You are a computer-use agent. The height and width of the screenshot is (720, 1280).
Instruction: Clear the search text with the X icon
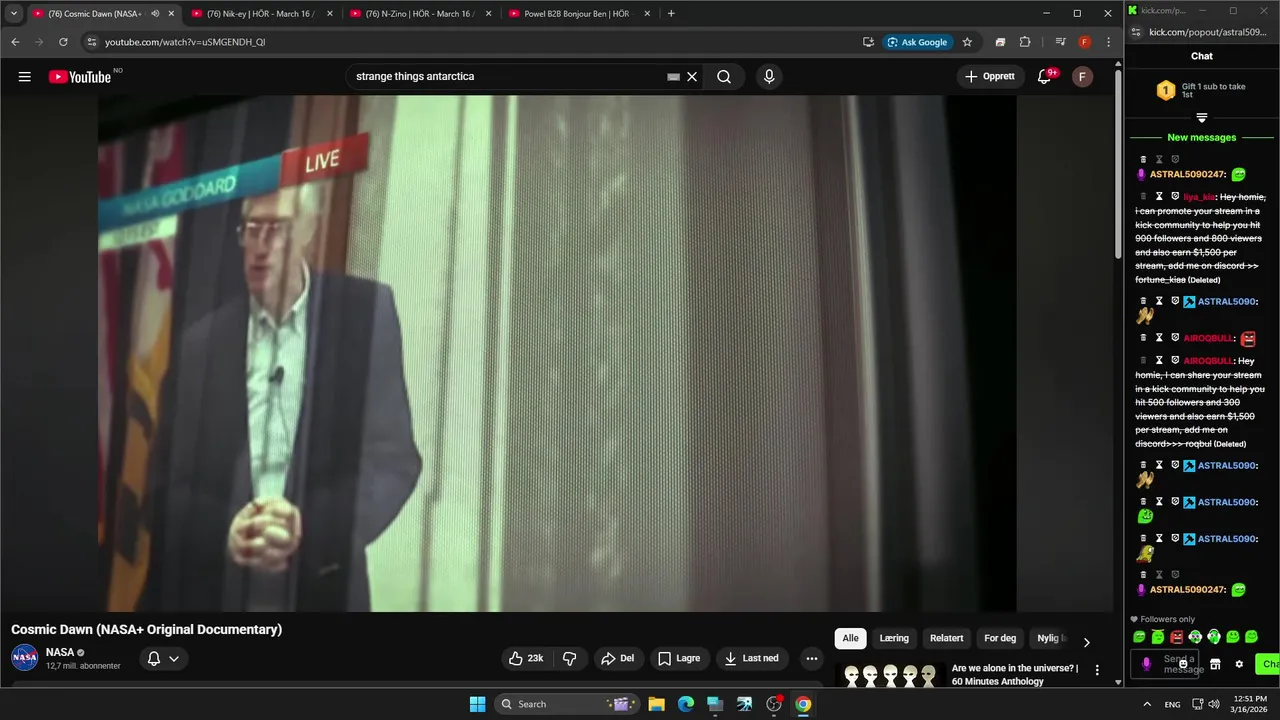pos(691,76)
